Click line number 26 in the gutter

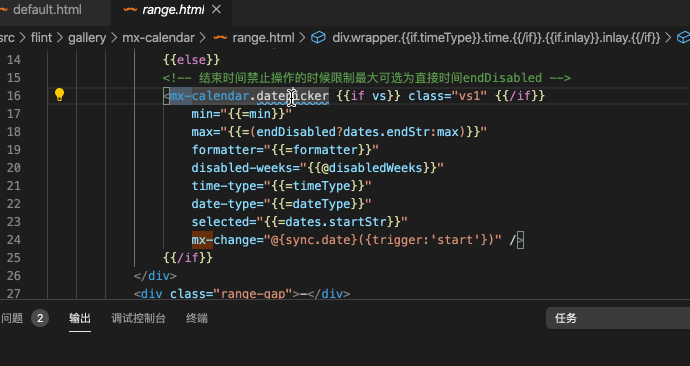pyautogui.click(x=14, y=276)
